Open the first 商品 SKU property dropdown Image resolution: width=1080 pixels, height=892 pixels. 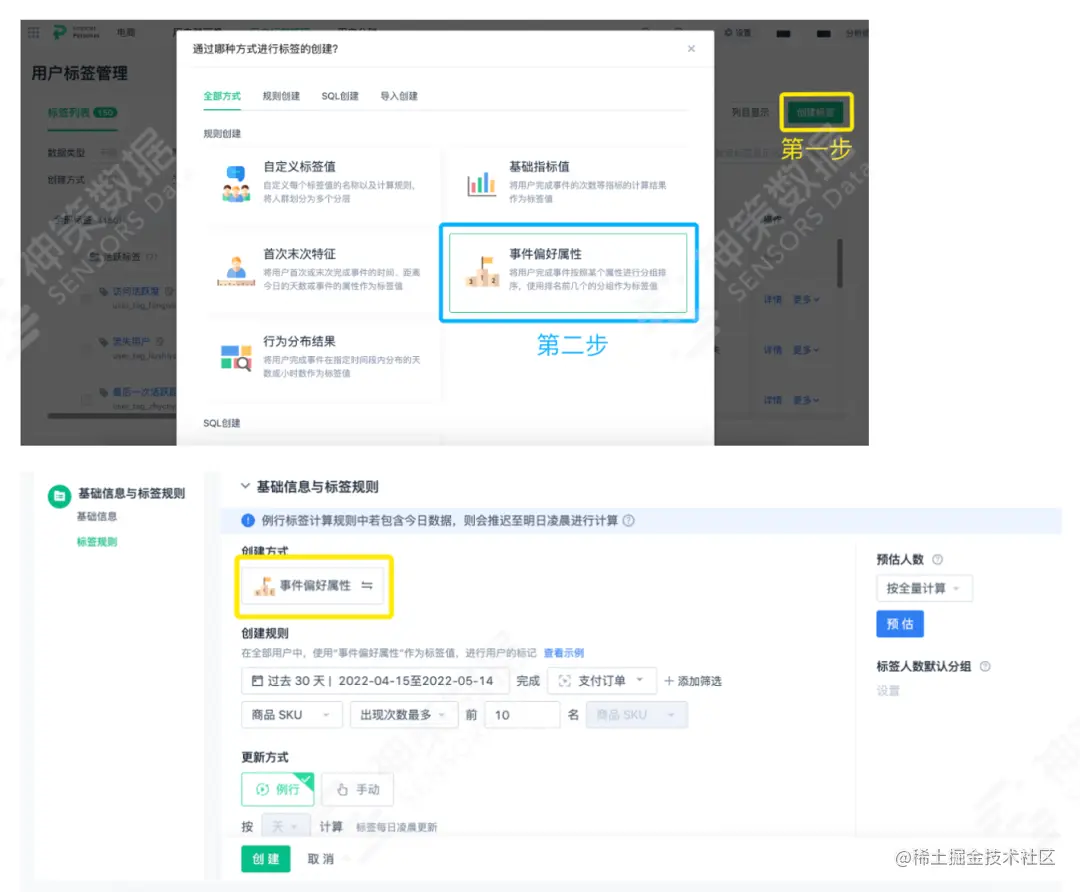[x=291, y=715]
